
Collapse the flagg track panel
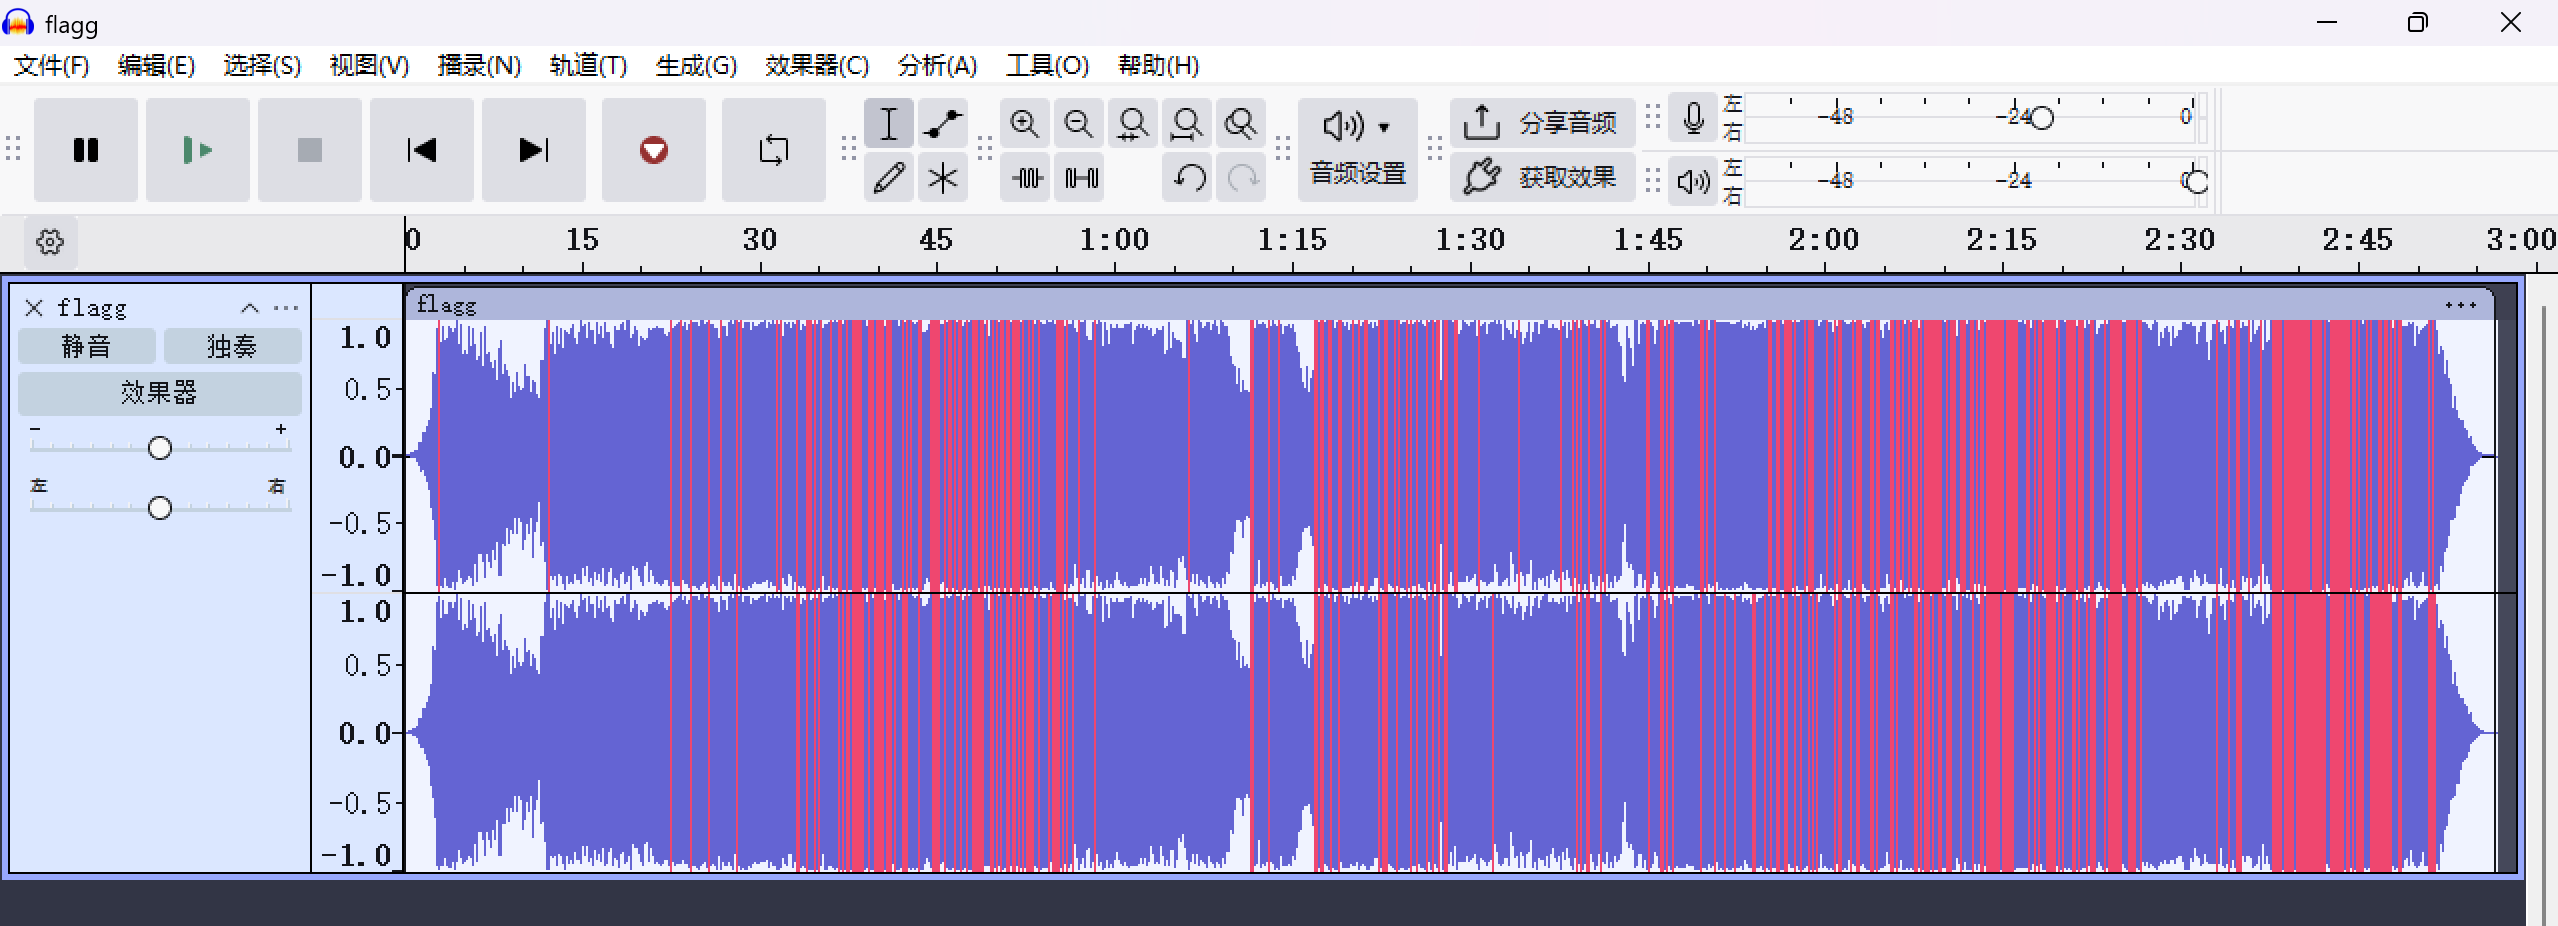click(x=250, y=308)
